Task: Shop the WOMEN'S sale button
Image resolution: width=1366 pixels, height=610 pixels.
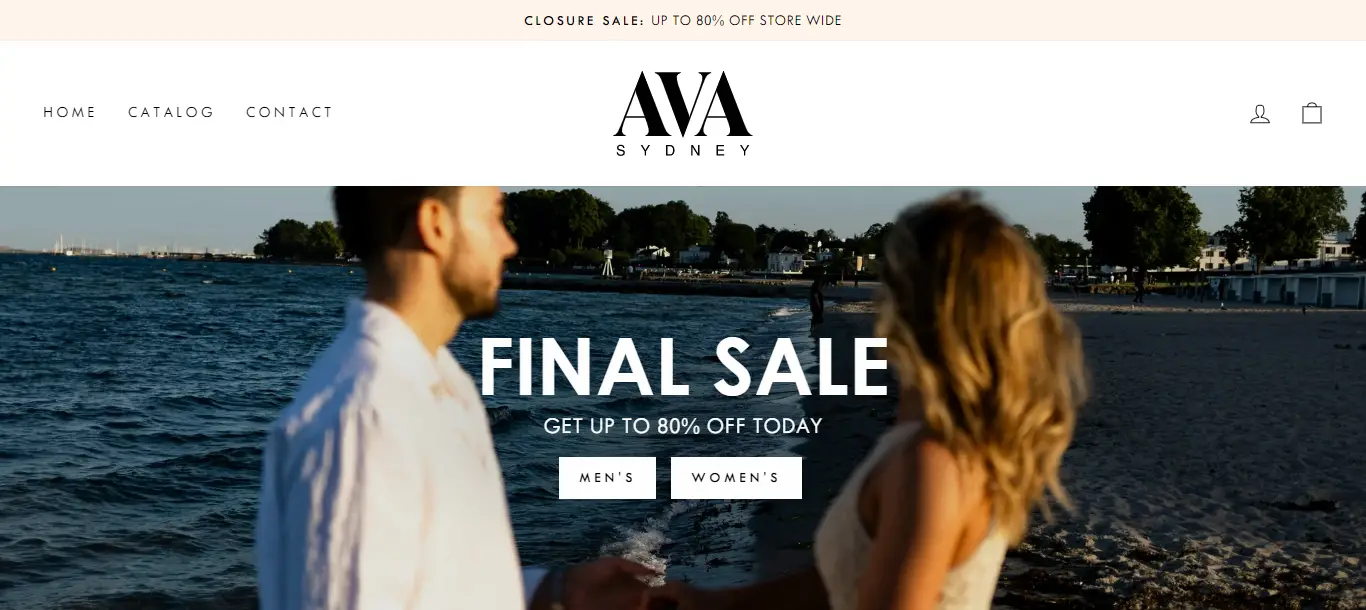Action: pyautogui.click(x=736, y=478)
